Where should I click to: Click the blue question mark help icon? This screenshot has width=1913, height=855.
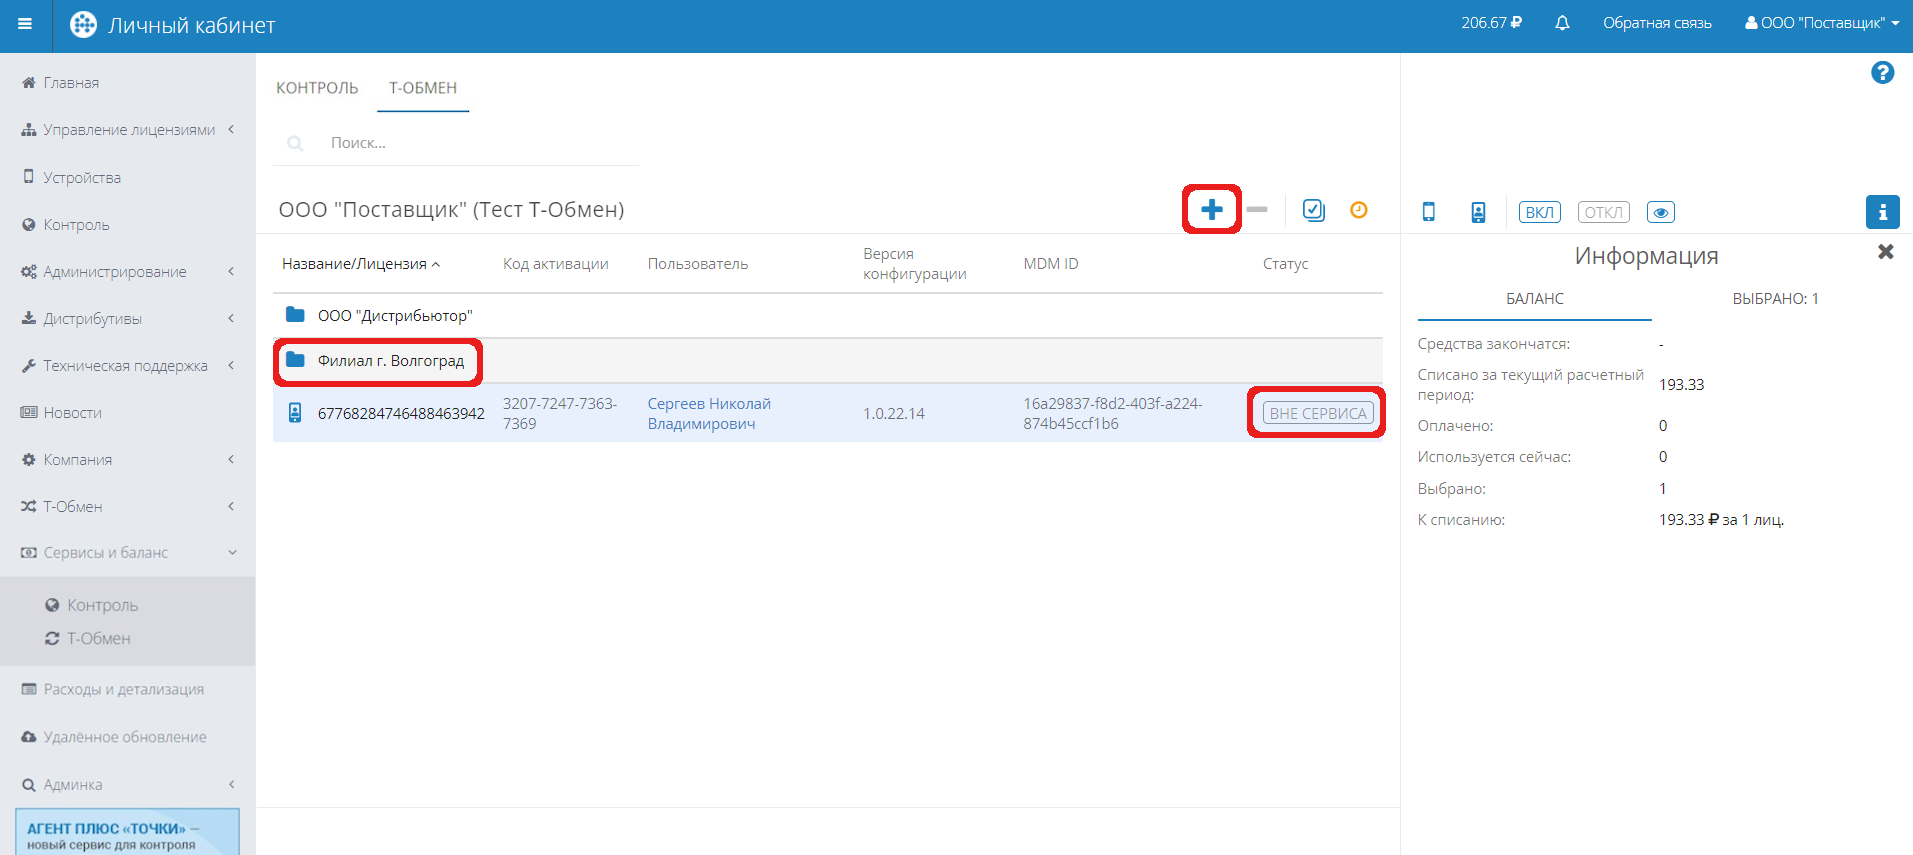(1881, 73)
